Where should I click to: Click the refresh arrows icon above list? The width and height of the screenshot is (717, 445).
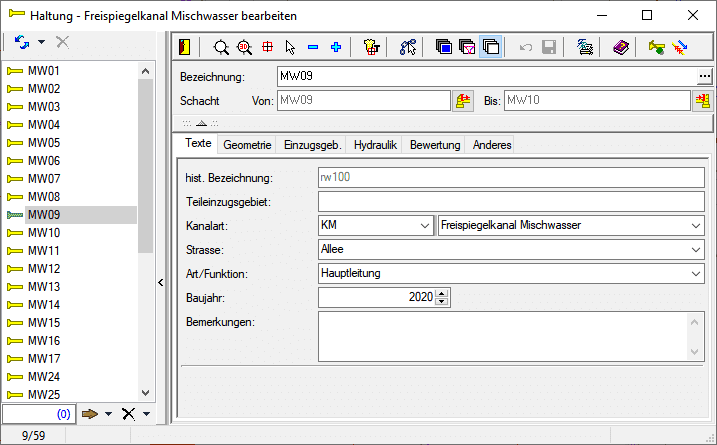23,42
